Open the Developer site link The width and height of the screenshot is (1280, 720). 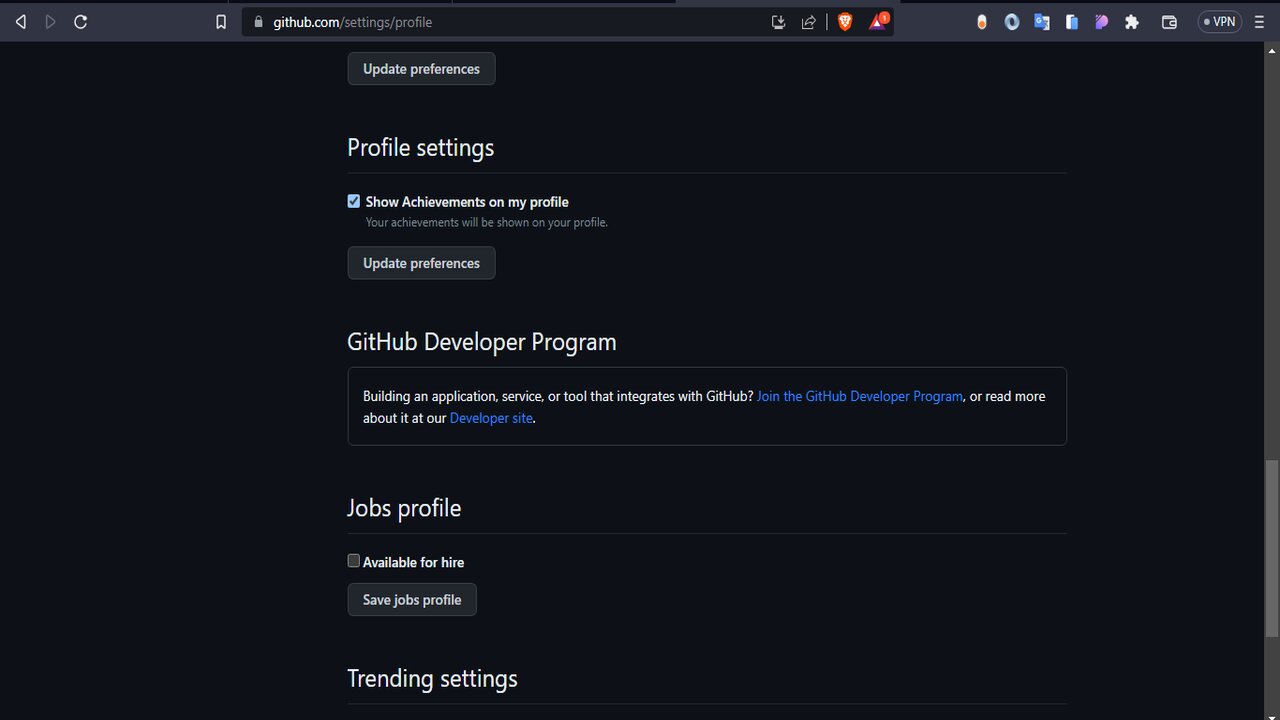pyautogui.click(x=491, y=418)
